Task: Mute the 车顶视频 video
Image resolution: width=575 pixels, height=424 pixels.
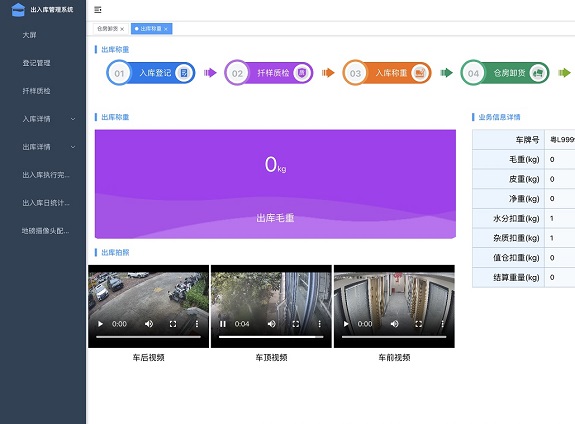Action: pyautogui.click(x=272, y=324)
